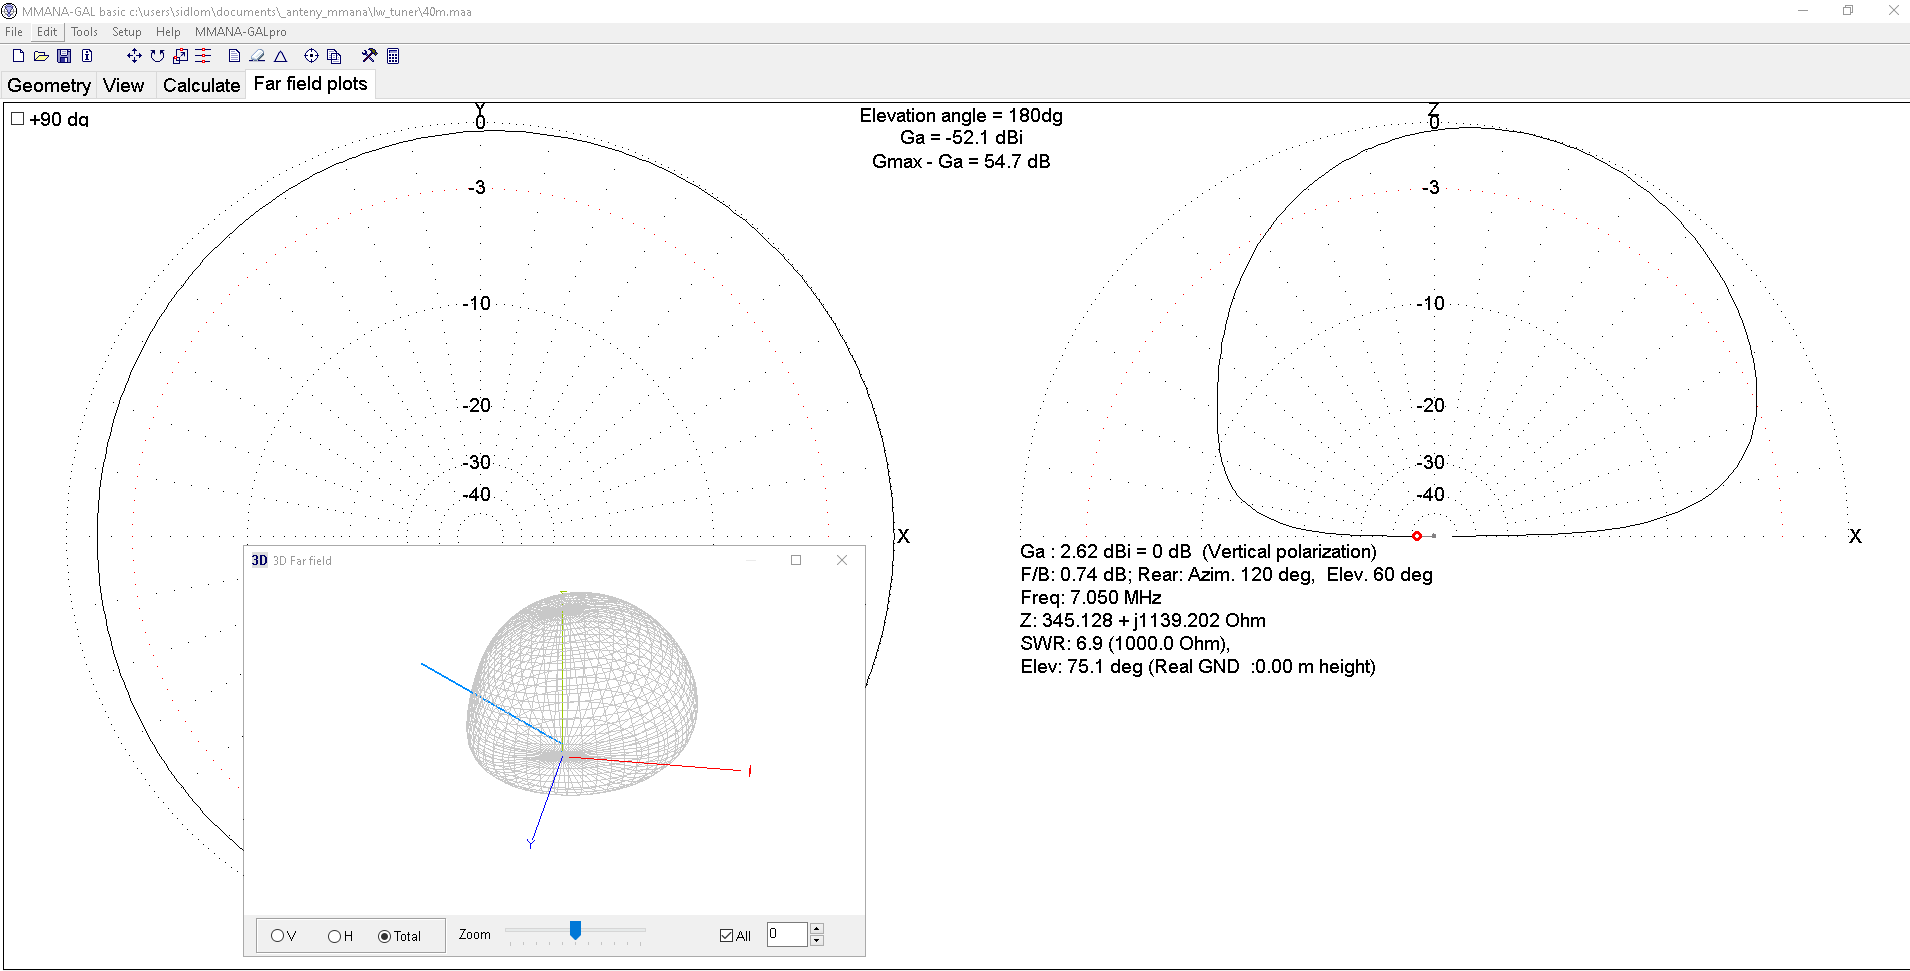
Task: Switch to the Geometry tab
Action: click(x=49, y=85)
